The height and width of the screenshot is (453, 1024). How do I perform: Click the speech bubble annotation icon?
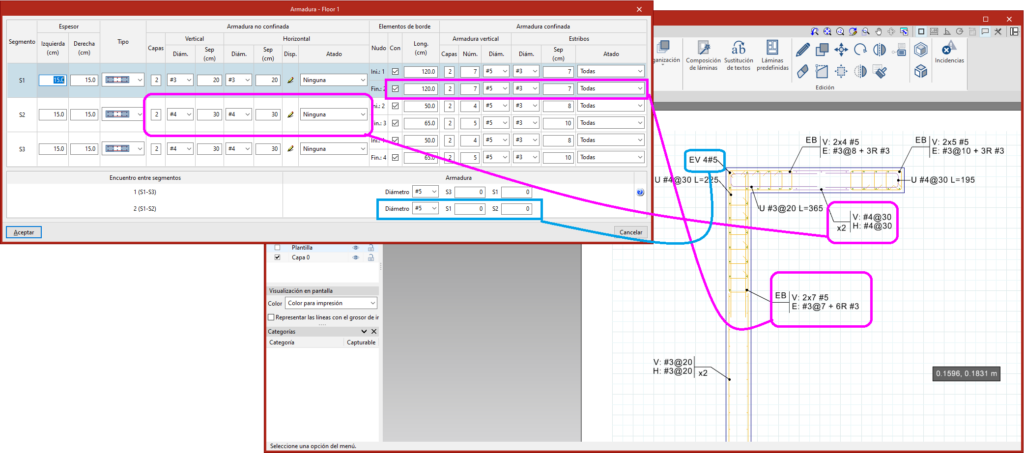tap(984, 31)
